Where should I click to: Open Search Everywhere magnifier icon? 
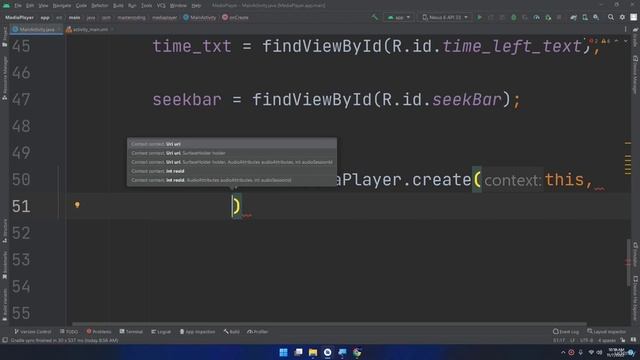point(611,18)
